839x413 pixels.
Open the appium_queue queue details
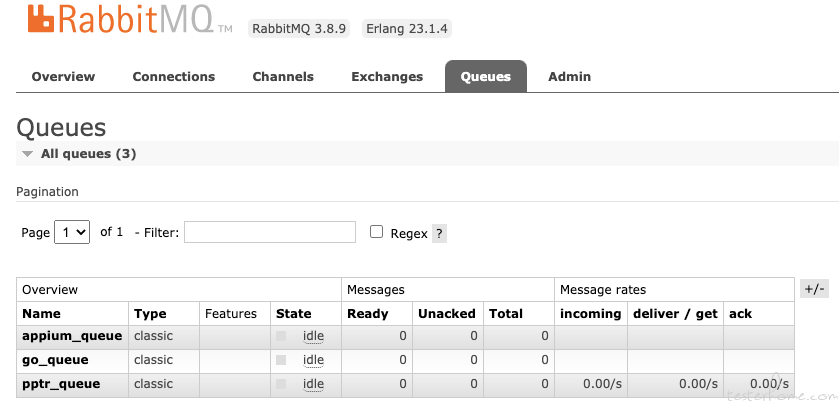(x=72, y=336)
